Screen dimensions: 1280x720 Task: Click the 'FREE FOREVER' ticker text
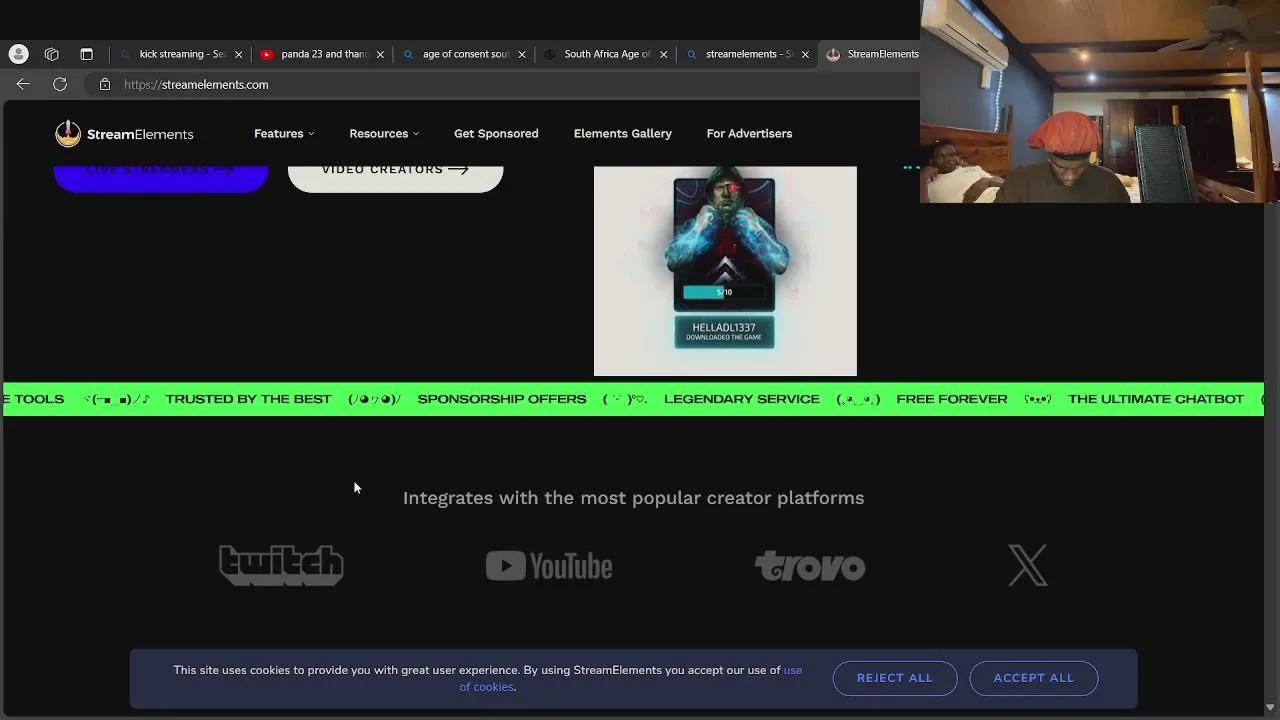952,399
